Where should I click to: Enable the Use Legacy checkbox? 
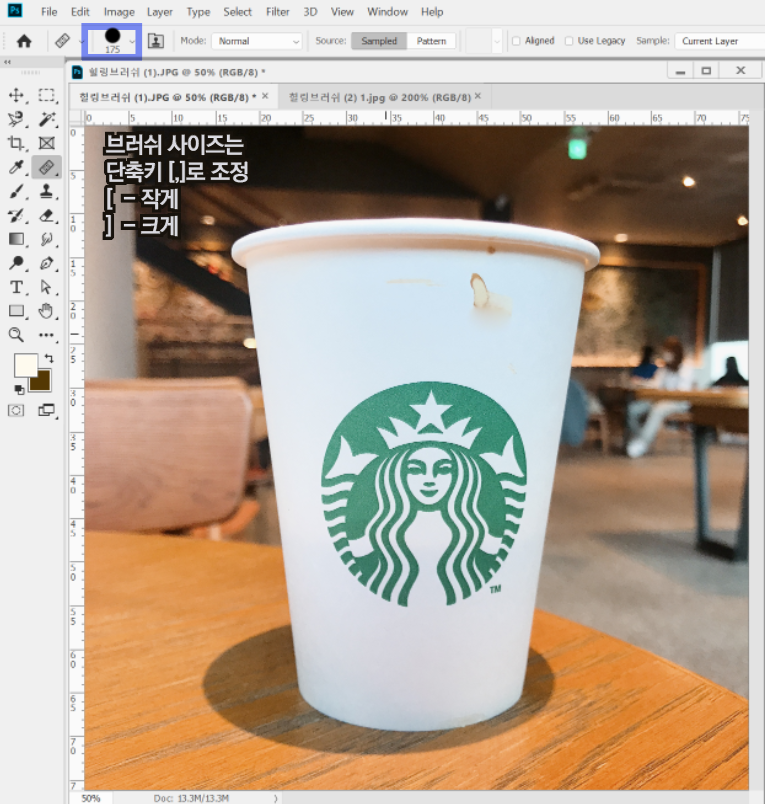pos(569,41)
